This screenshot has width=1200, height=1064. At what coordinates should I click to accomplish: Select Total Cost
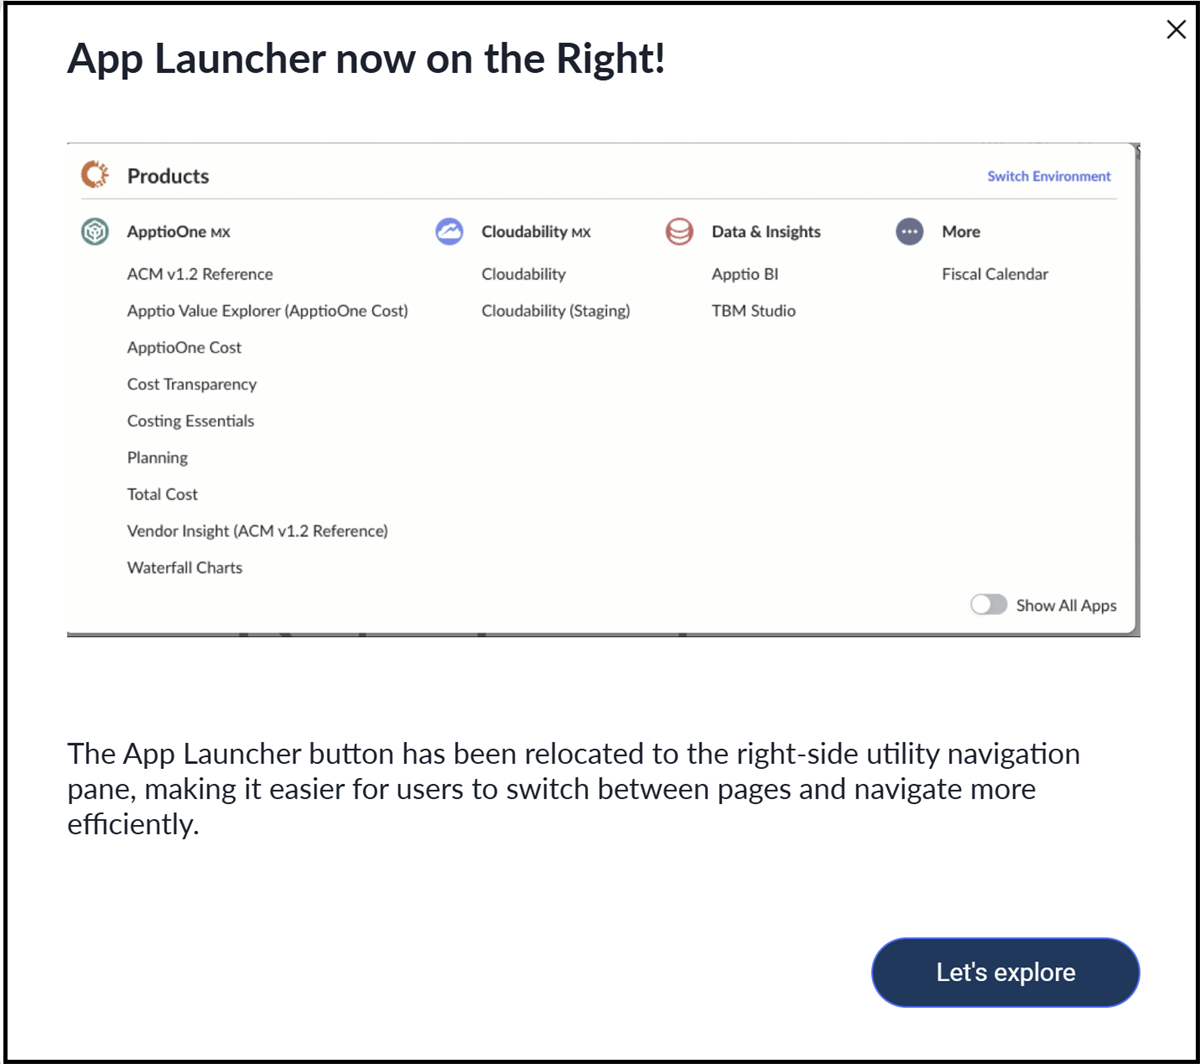[x=162, y=494]
